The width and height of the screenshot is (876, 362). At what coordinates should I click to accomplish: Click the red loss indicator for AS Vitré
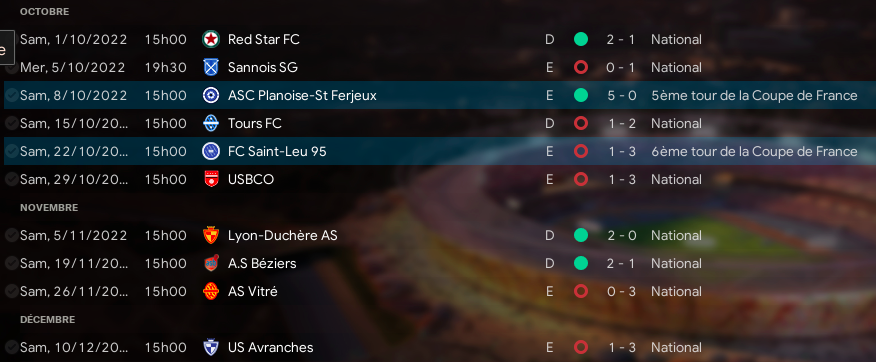pos(581,291)
